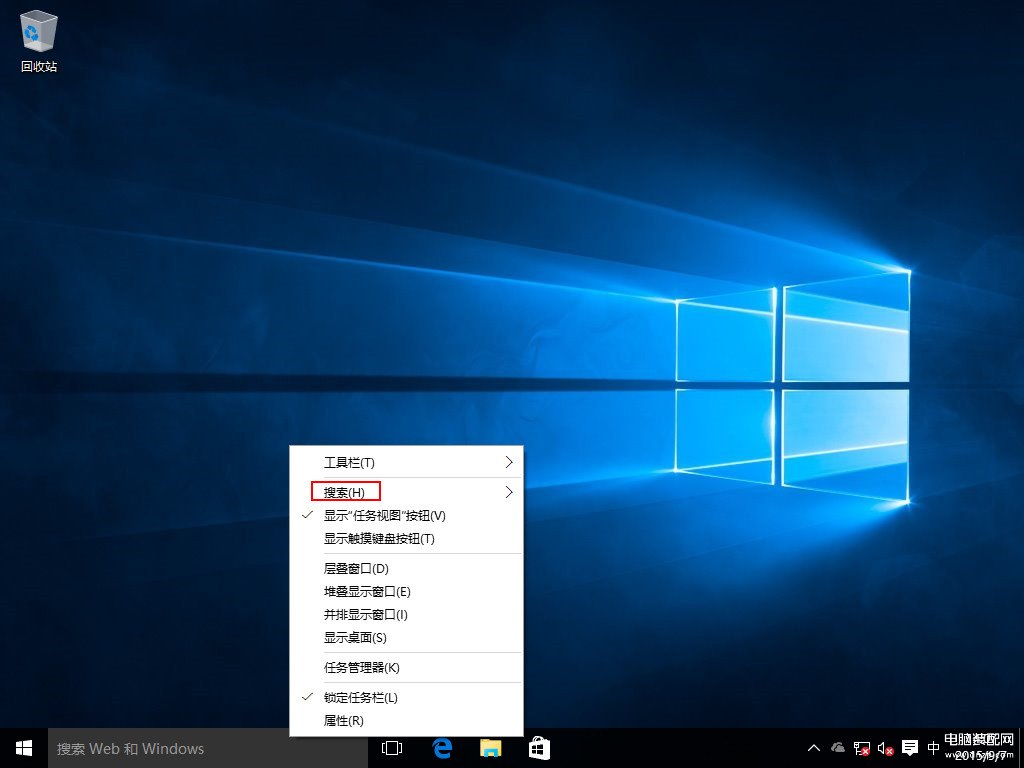This screenshot has width=1024, height=768.
Task: Open the Action Center notifications icon
Action: tap(910, 748)
